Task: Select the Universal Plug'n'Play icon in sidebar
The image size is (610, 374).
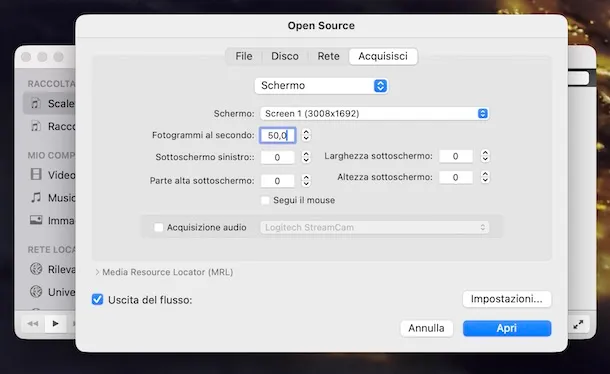Action: (x=36, y=291)
